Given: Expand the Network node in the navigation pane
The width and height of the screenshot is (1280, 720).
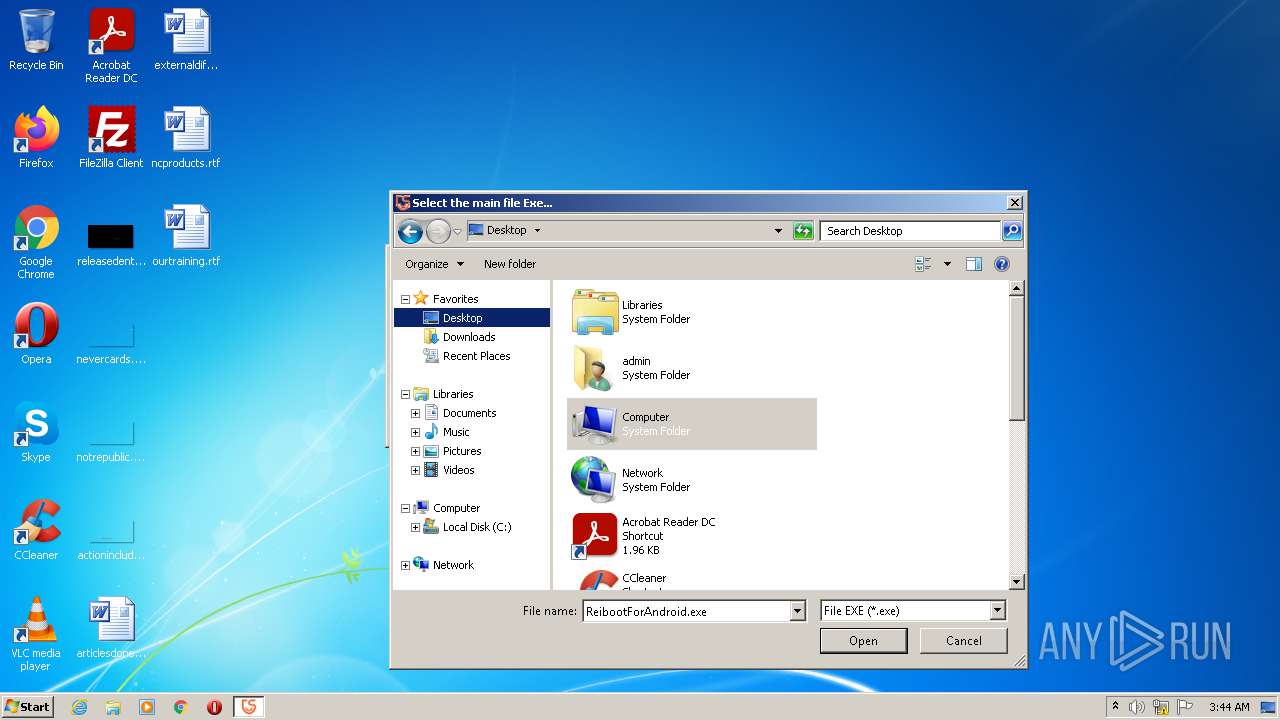Looking at the screenshot, I should (405, 565).
